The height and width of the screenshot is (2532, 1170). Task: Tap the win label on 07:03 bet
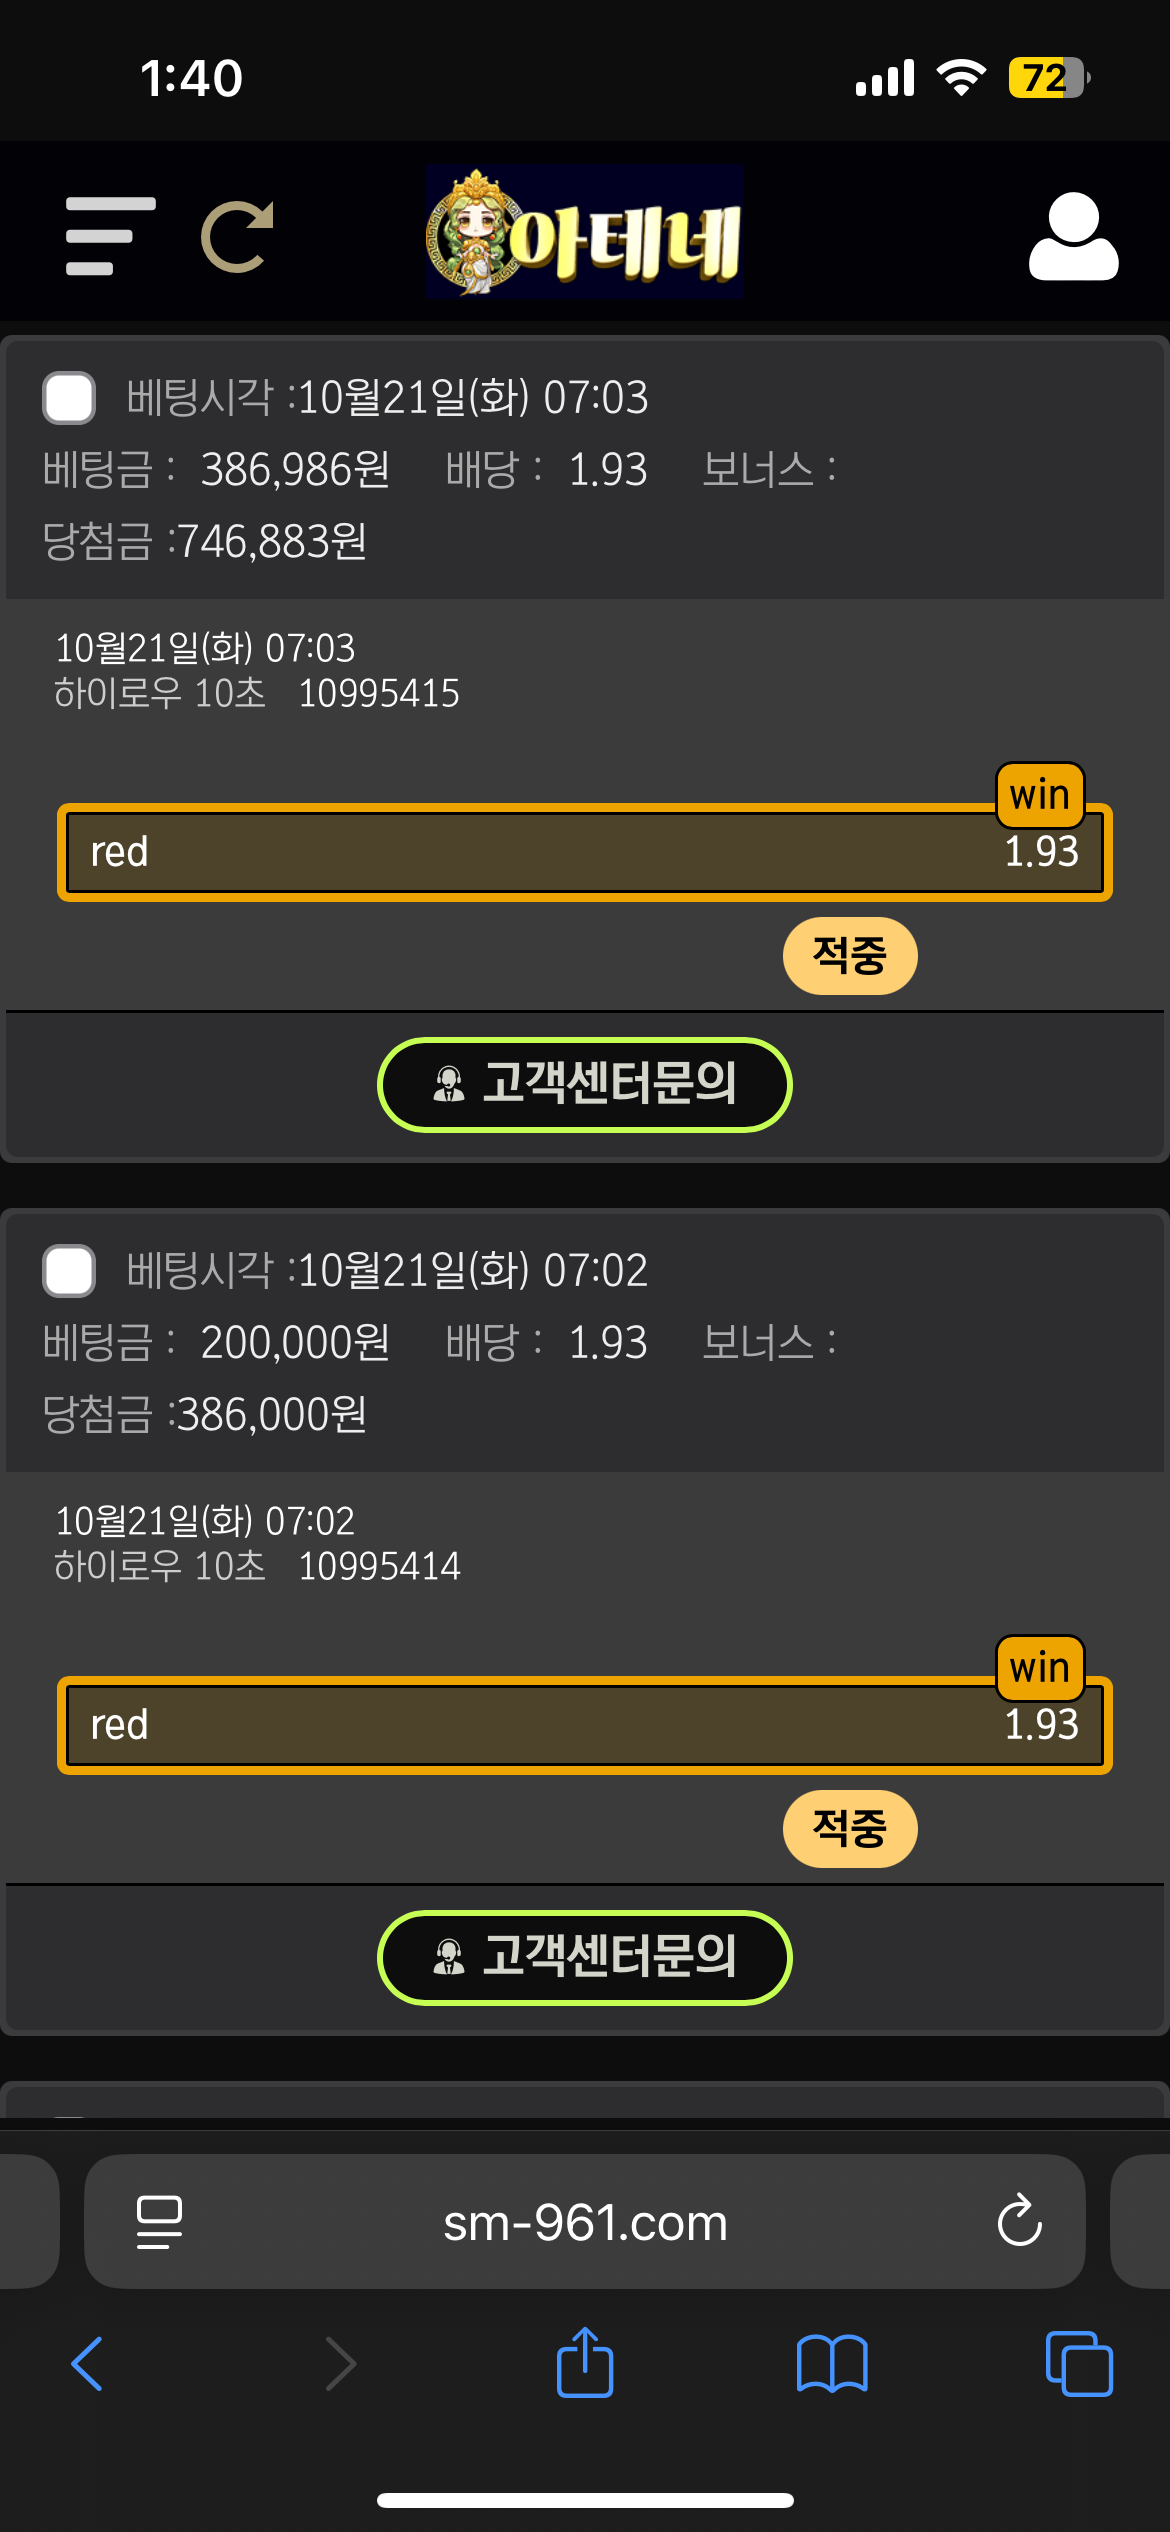1040,795
